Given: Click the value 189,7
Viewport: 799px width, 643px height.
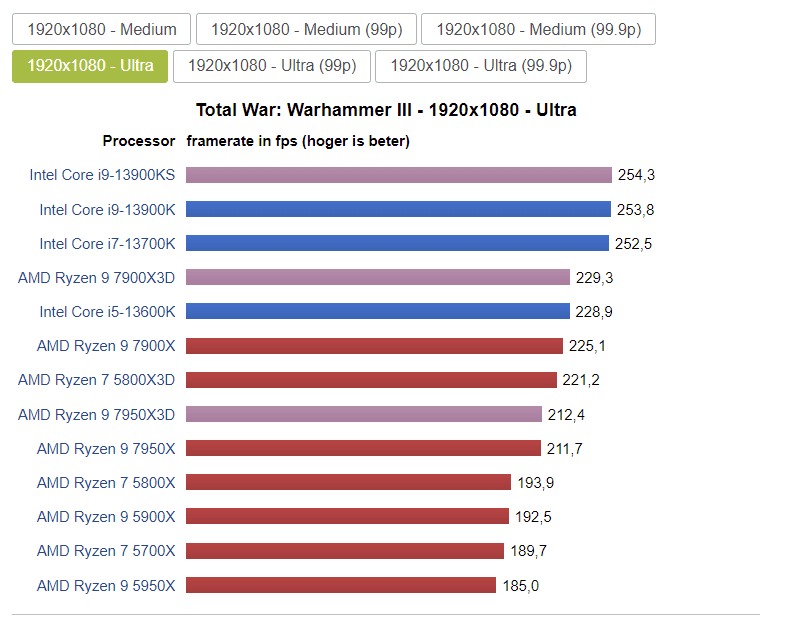Looking at the screenshot, I should [x=528, y=551].
